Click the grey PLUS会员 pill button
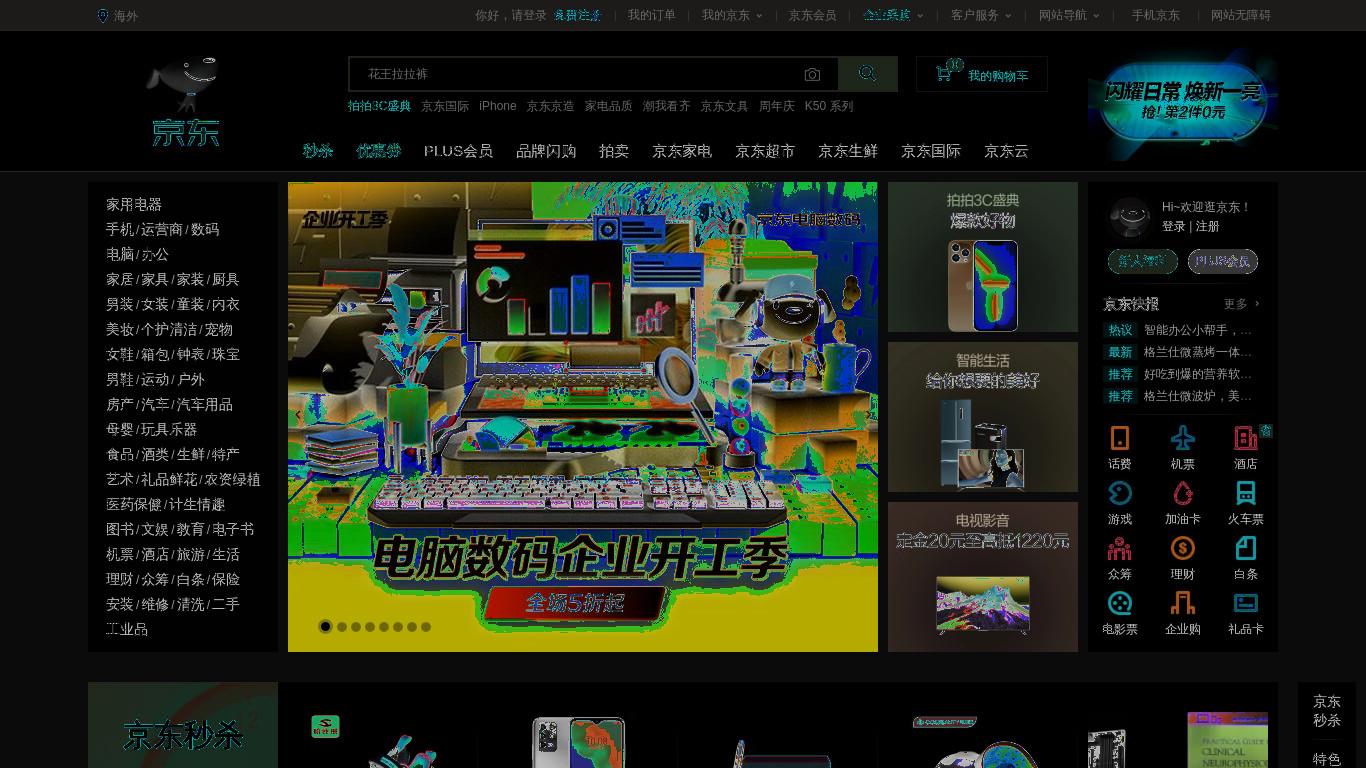Image resolution: width=1366 pixels, height=768 pixels. (x=1223, y=261)
